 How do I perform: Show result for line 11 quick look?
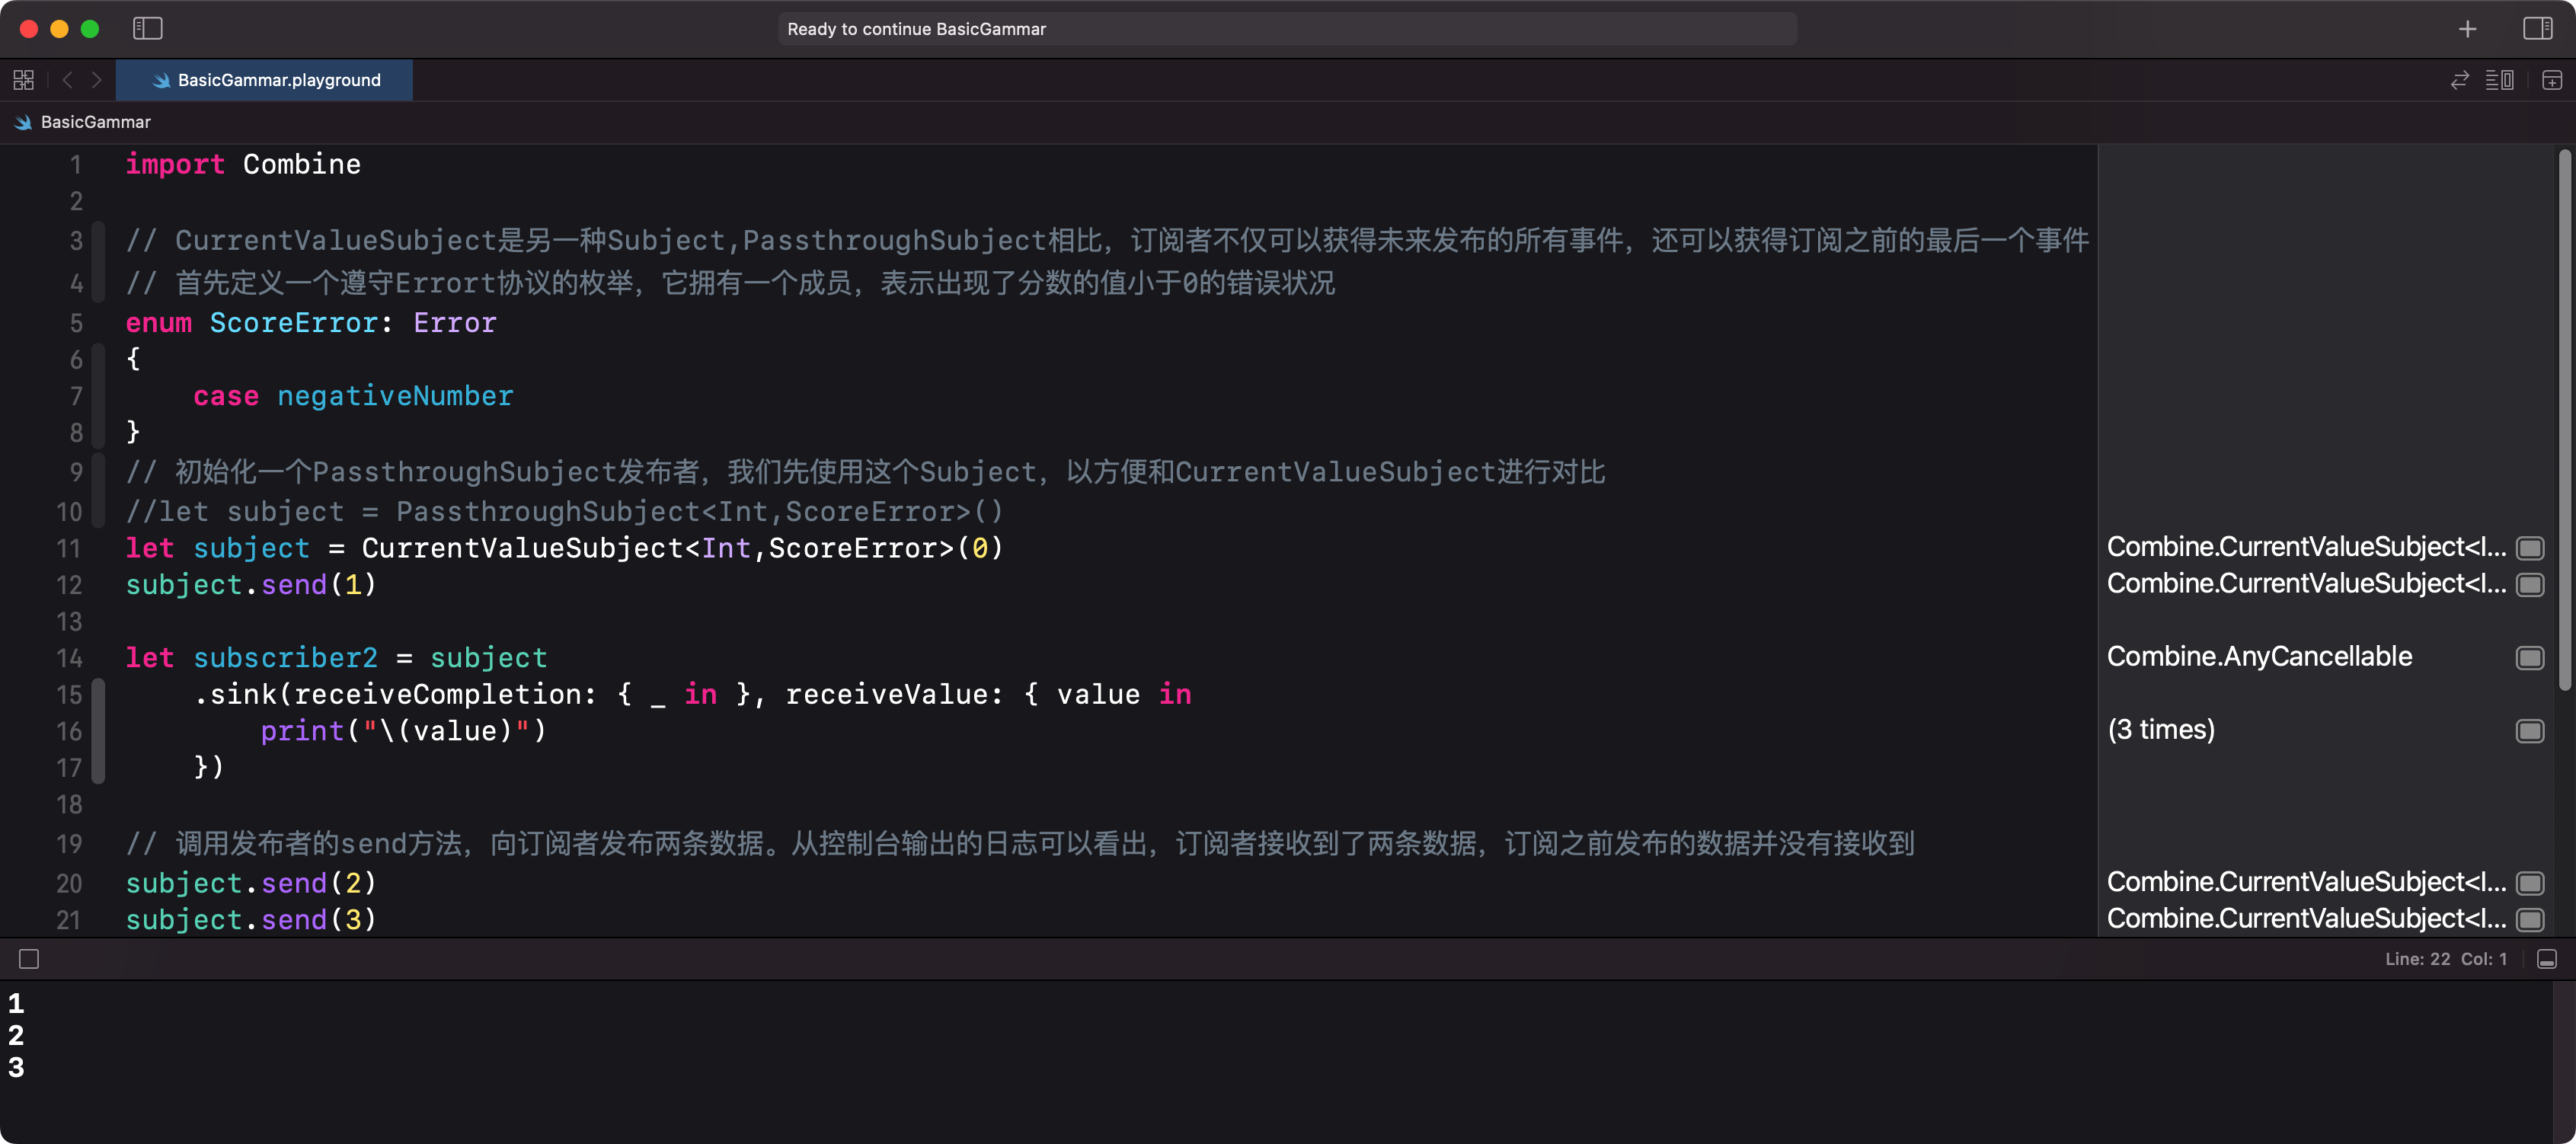point(2530,548)
